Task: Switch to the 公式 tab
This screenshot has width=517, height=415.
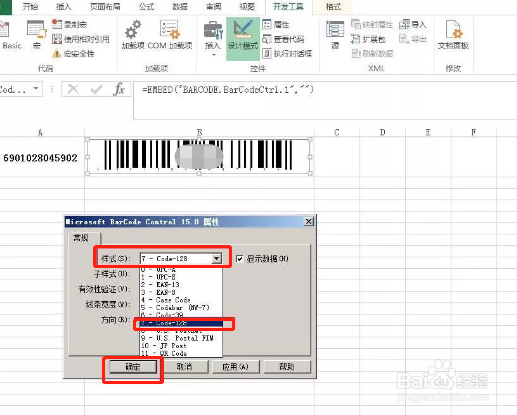Action: tap(146, 6)
